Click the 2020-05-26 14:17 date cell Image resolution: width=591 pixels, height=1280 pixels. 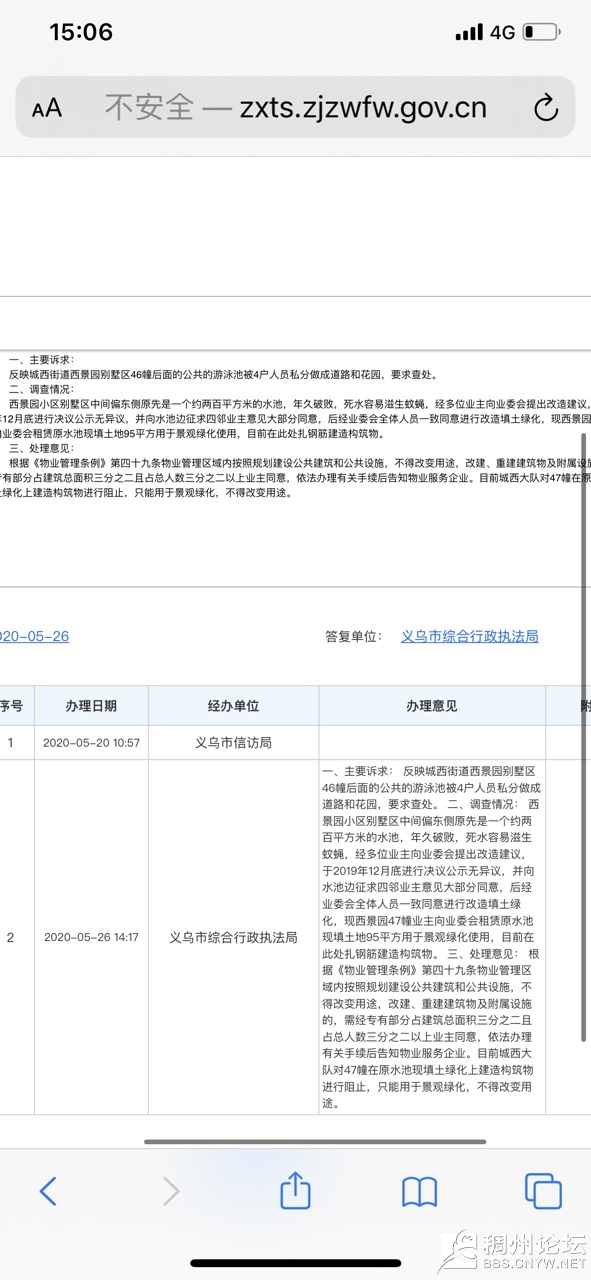(x=90, y=938)
